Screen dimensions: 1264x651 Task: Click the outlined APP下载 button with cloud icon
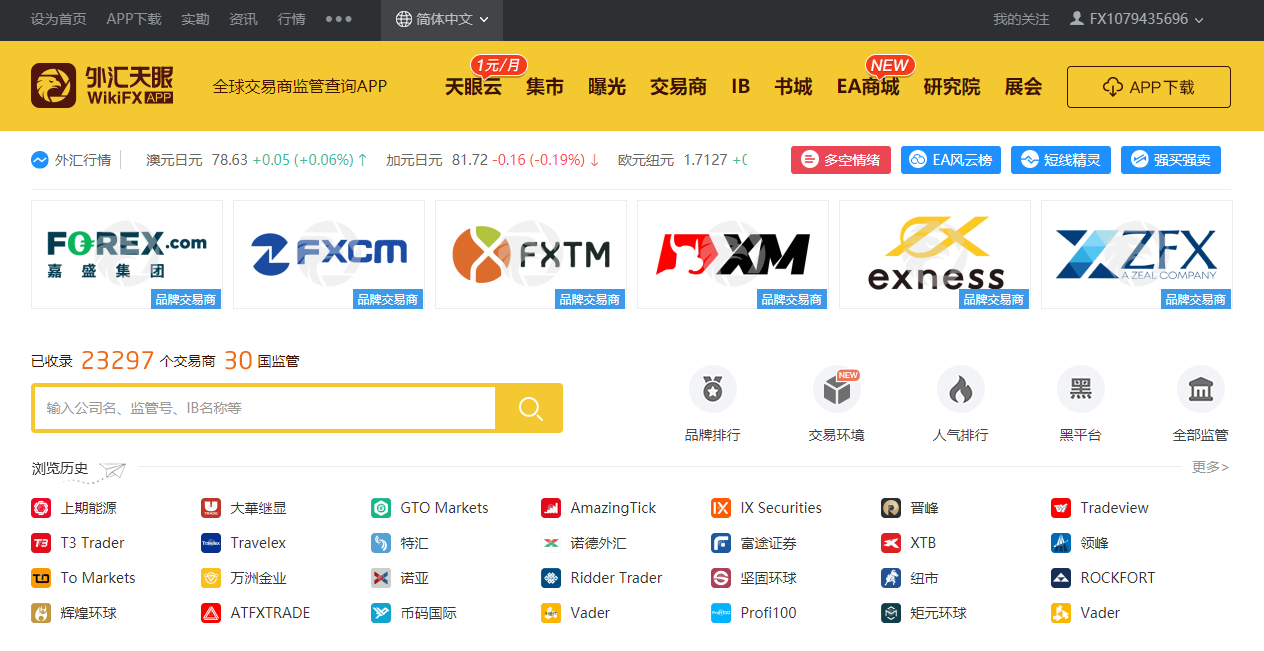point(1149,87)
